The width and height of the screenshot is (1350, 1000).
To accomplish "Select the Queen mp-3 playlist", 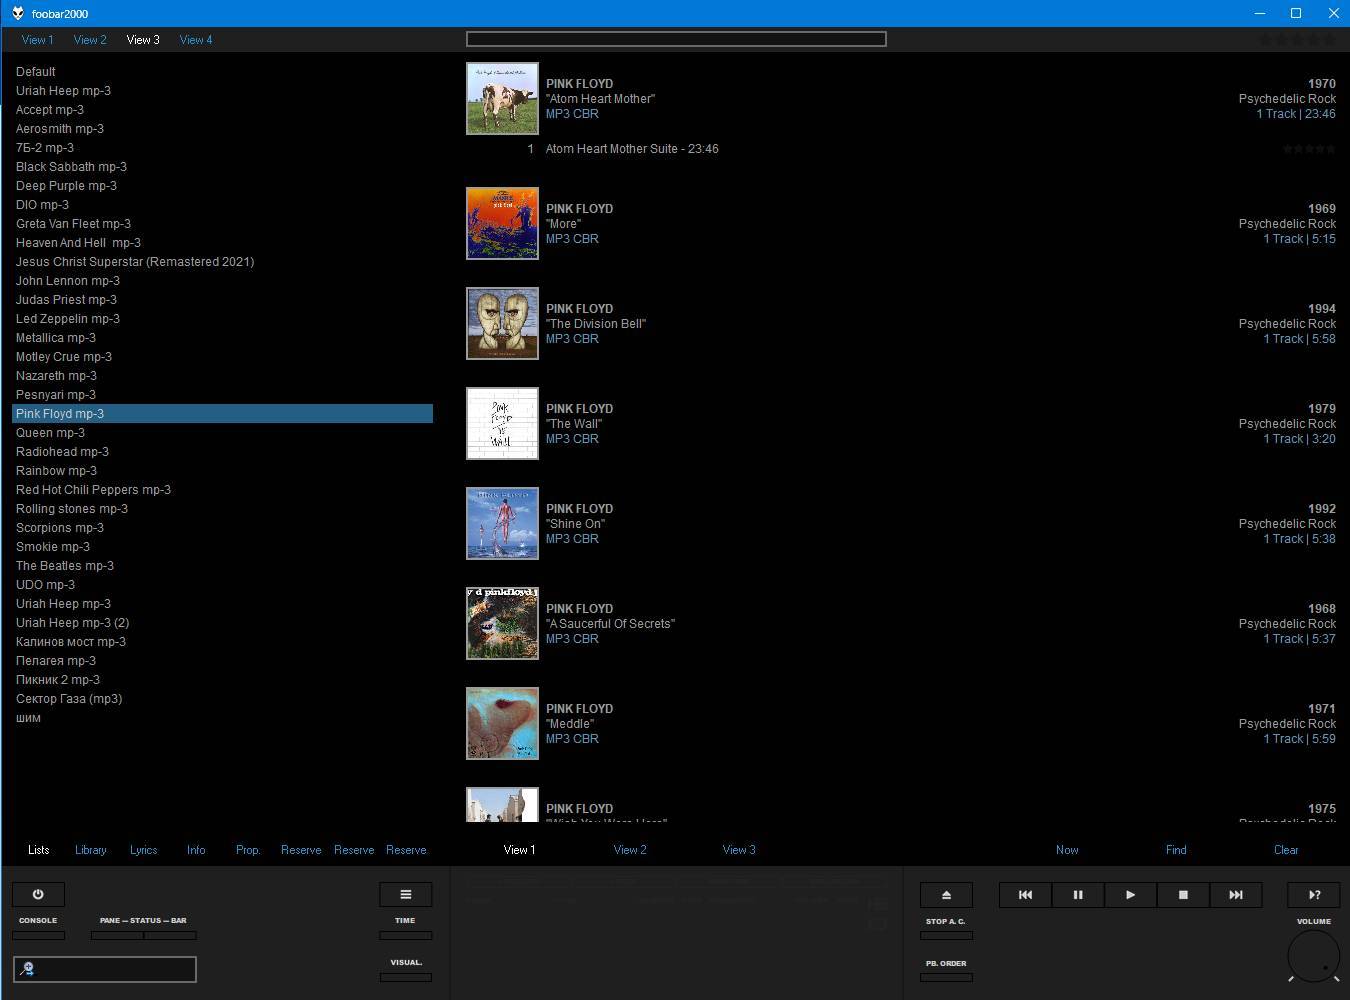I will coord(50,433).
